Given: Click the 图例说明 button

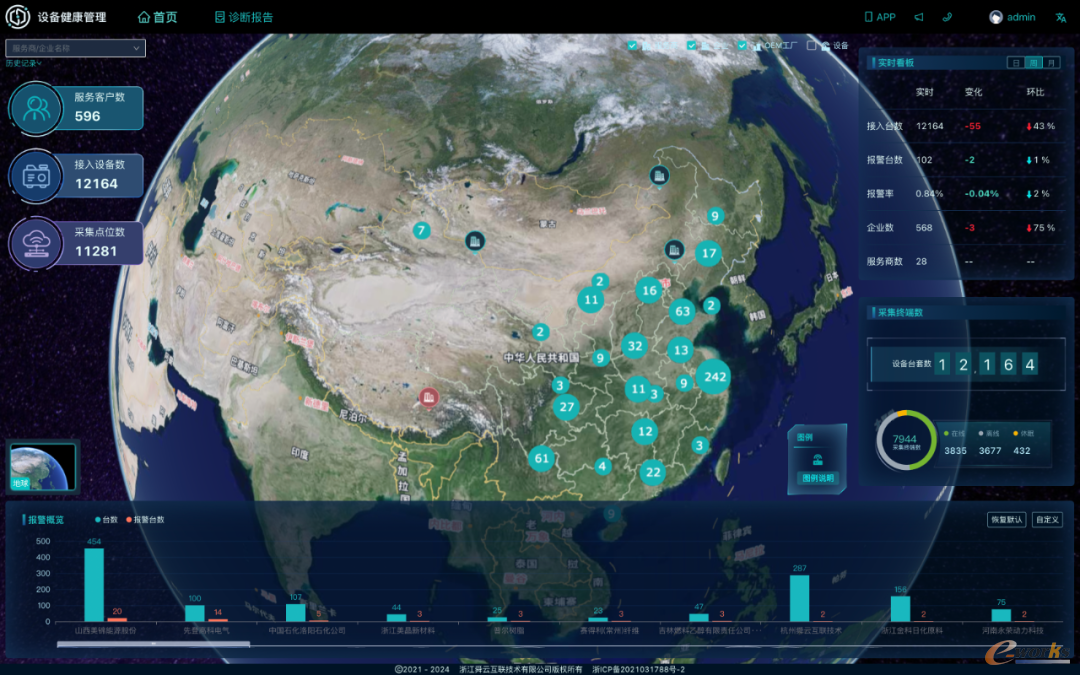Looking at the screenshot, I should point(818,478).
